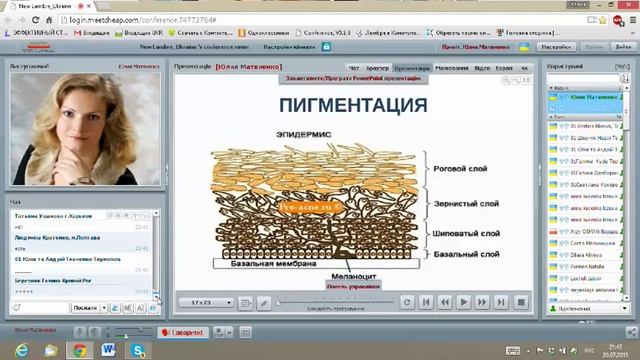Select user 'Dilara Alieva' in list

(x=585, y=255)
